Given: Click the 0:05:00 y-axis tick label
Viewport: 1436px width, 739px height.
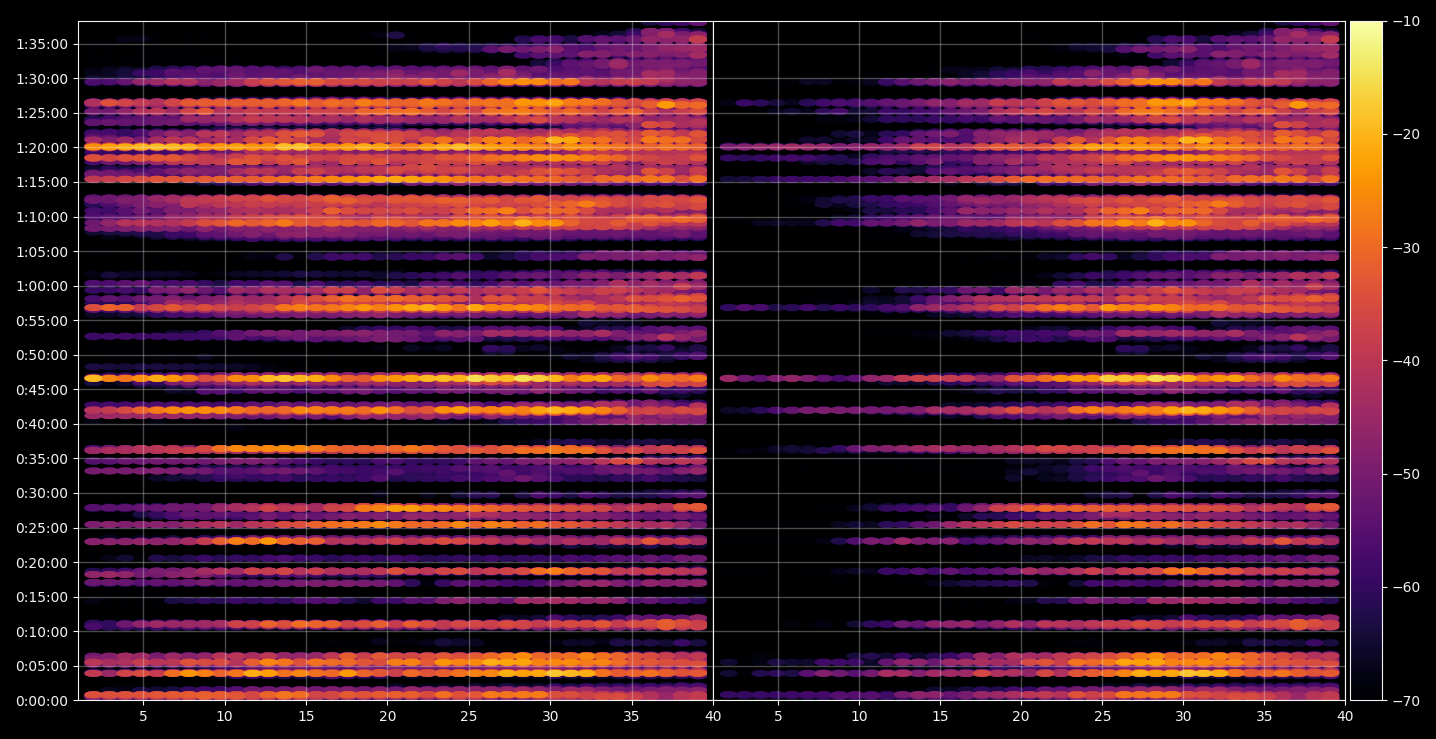Looking at the screenshot, I should click(x=42, y=666).
